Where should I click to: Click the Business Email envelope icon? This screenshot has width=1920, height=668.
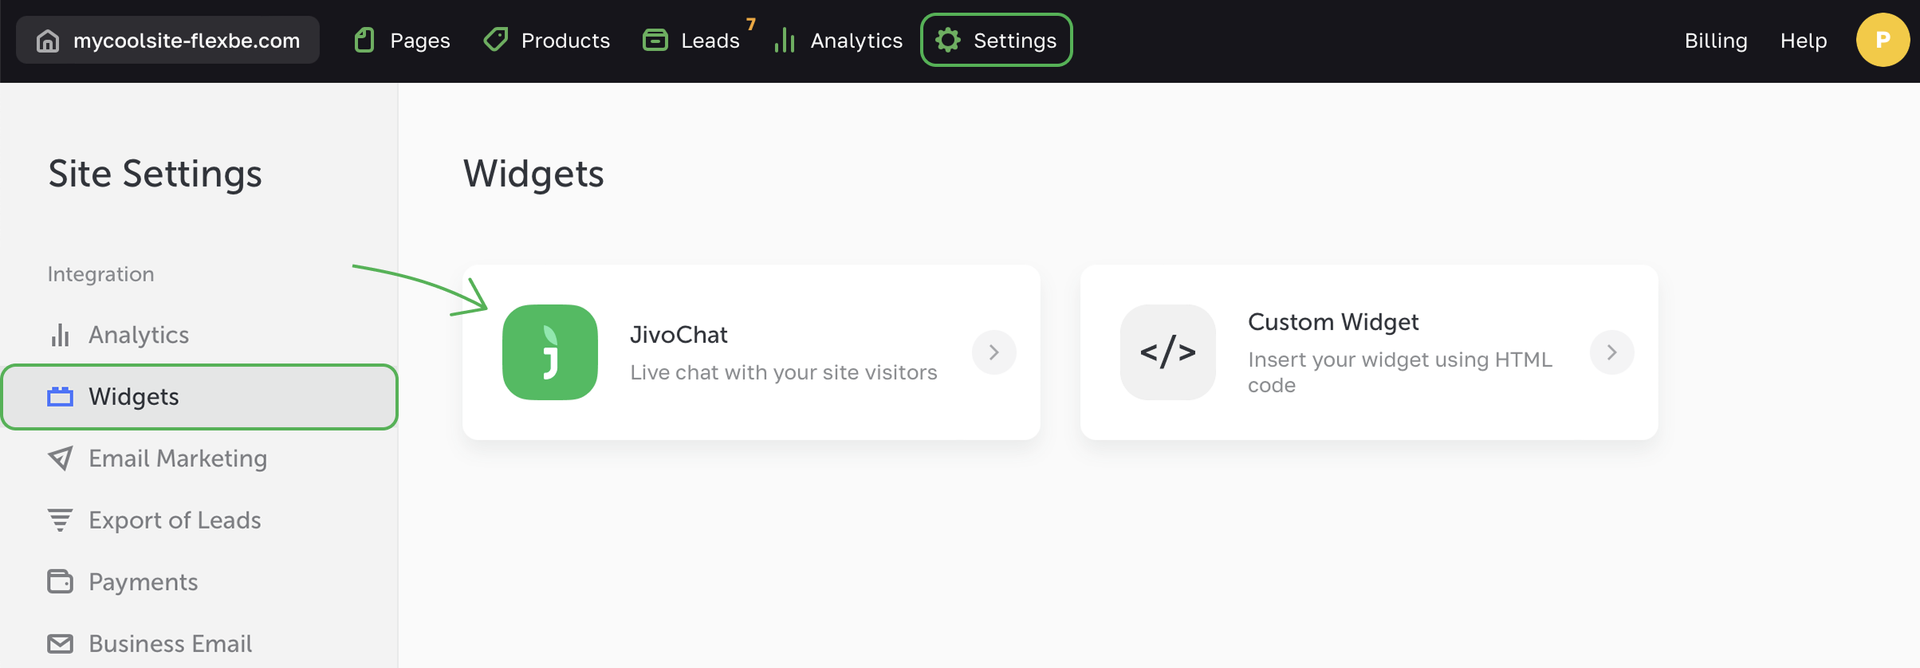[x=60, y=643]
